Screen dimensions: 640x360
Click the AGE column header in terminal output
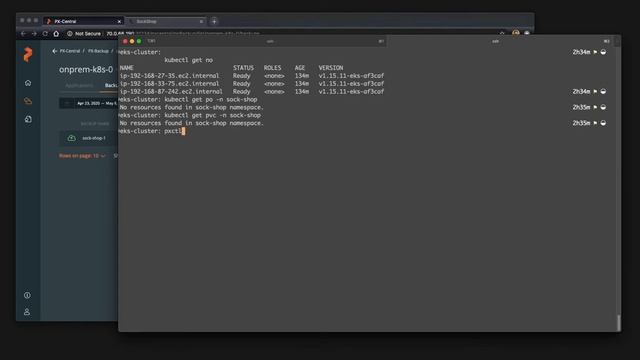[300, 68]
